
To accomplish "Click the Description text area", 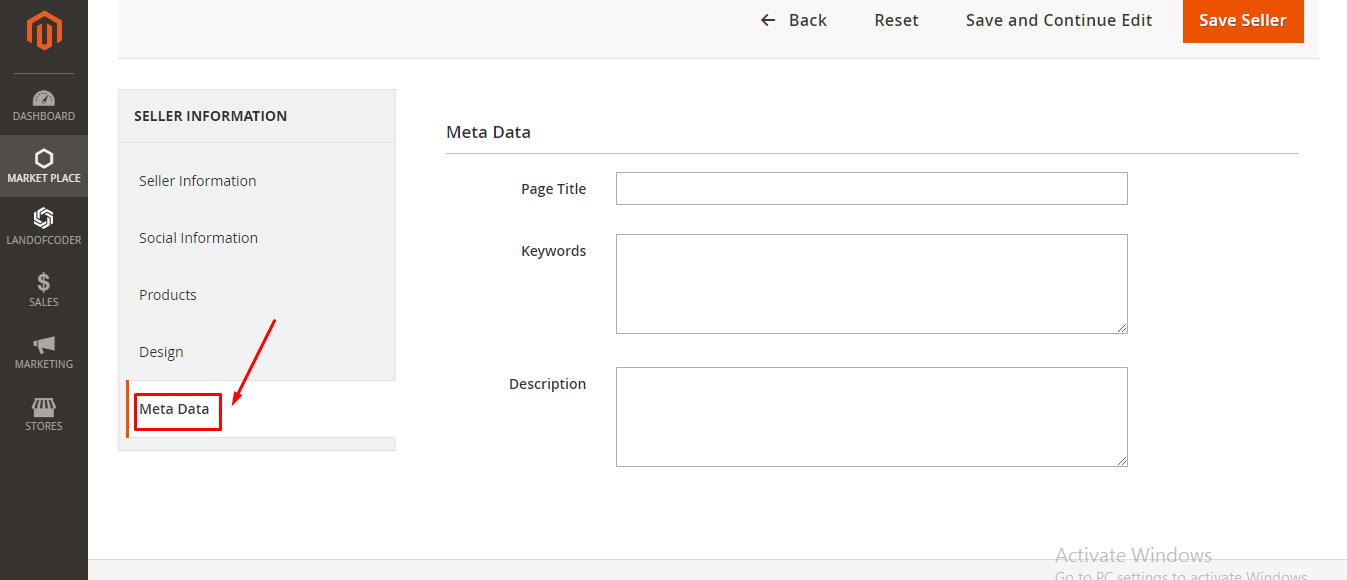I will (x=870, y=416).
